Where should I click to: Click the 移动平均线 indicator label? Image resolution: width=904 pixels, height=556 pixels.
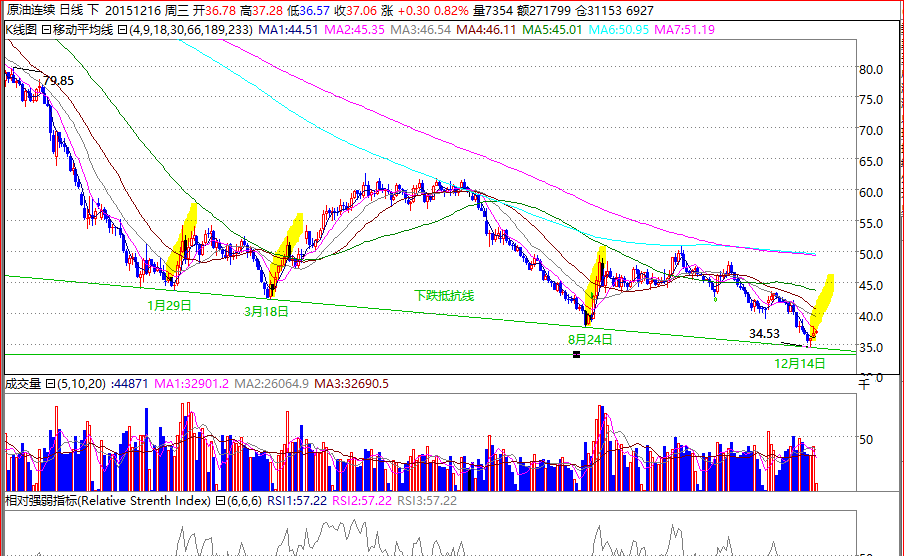[83, 30]
